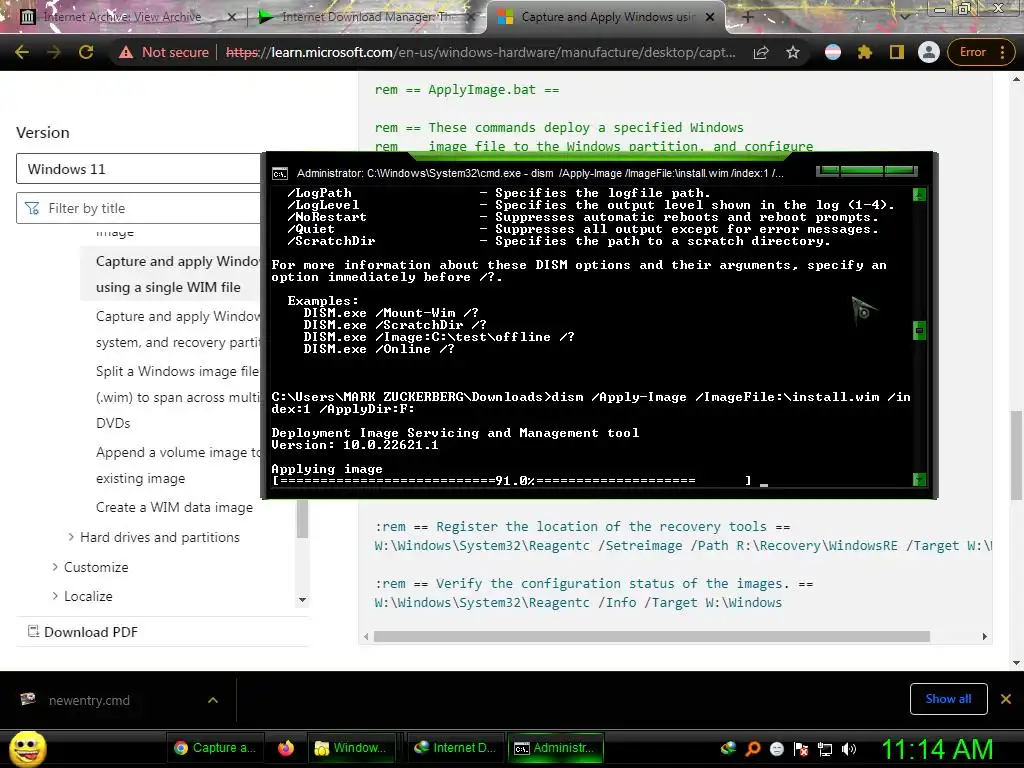
Task: Bookmark this page with the star
Action: pyautogui.click(x=793, y=52)
